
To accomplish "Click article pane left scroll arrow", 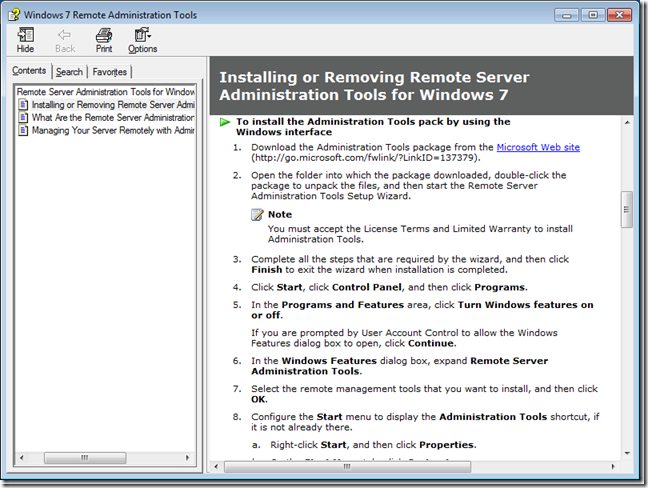I will (216, 467).
